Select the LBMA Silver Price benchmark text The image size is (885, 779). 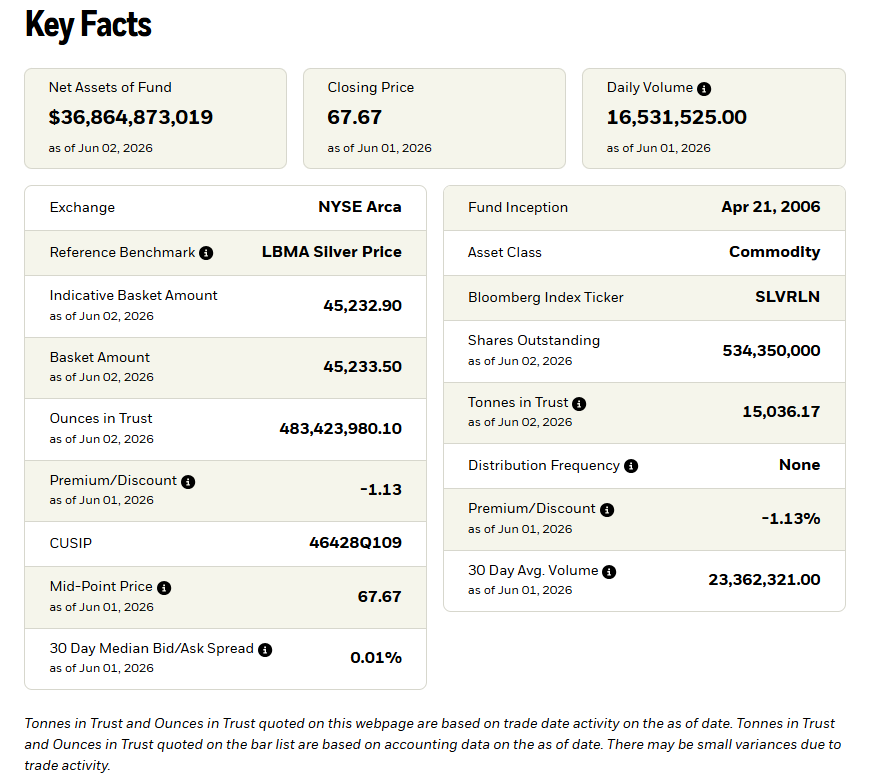point(331,252)
